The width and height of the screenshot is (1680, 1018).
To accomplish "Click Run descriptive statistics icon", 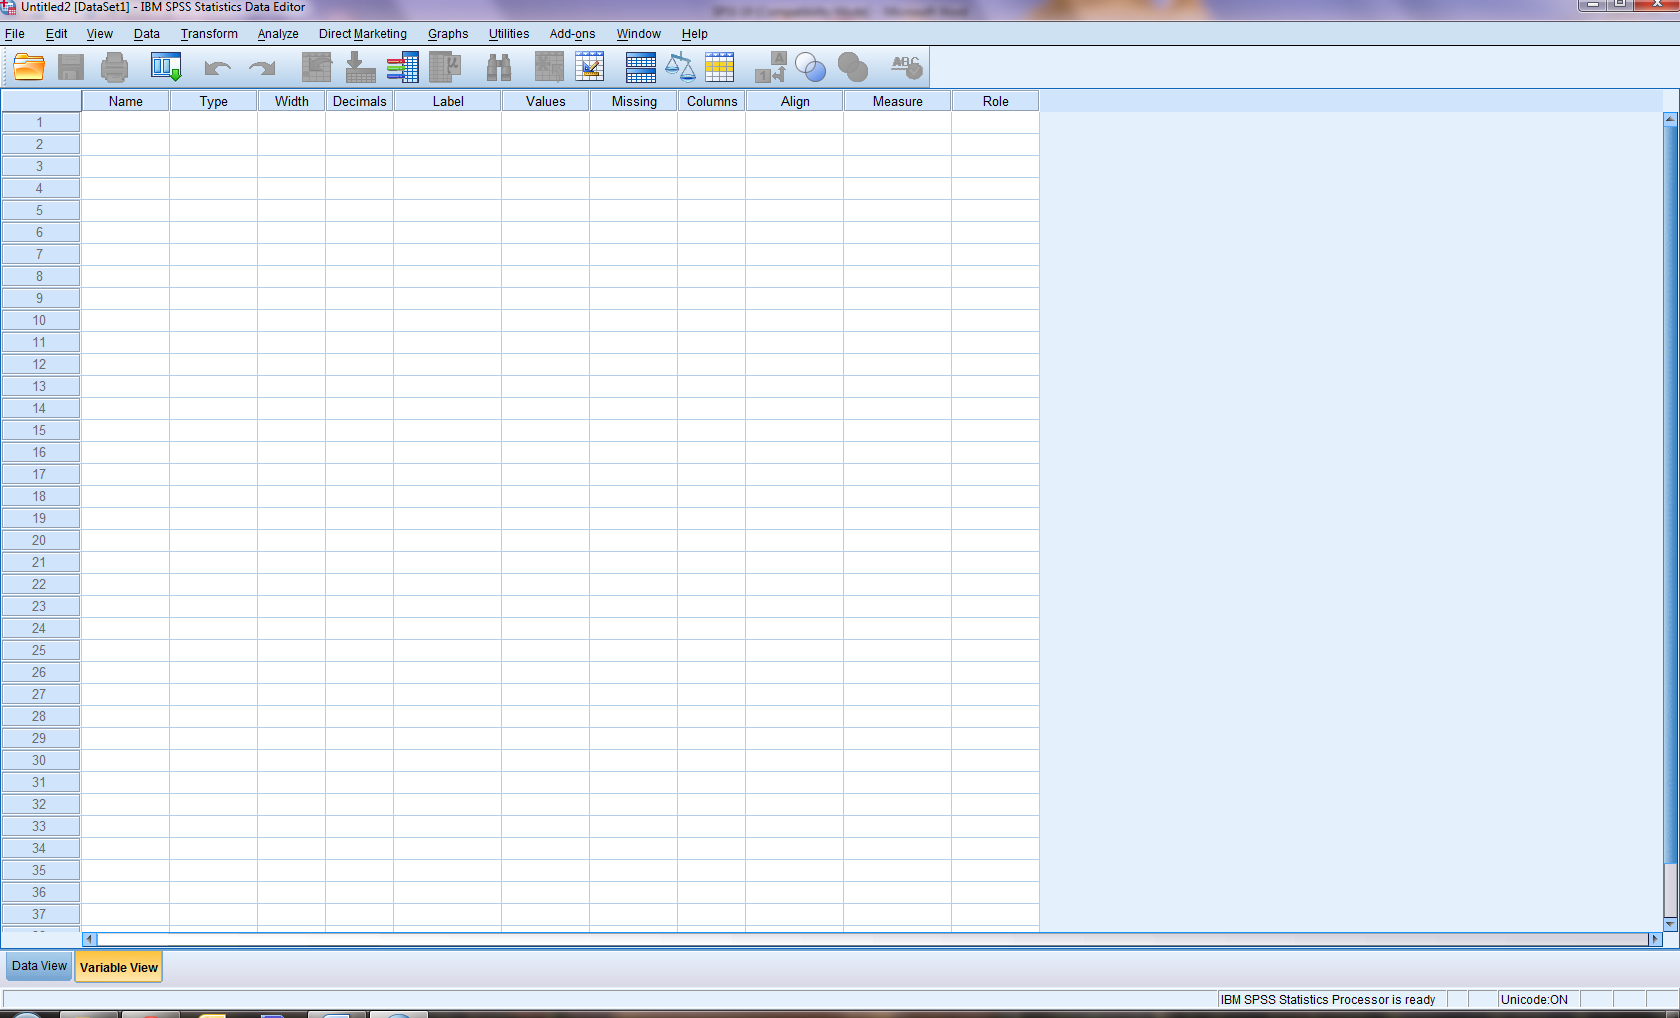I will 446,67.
